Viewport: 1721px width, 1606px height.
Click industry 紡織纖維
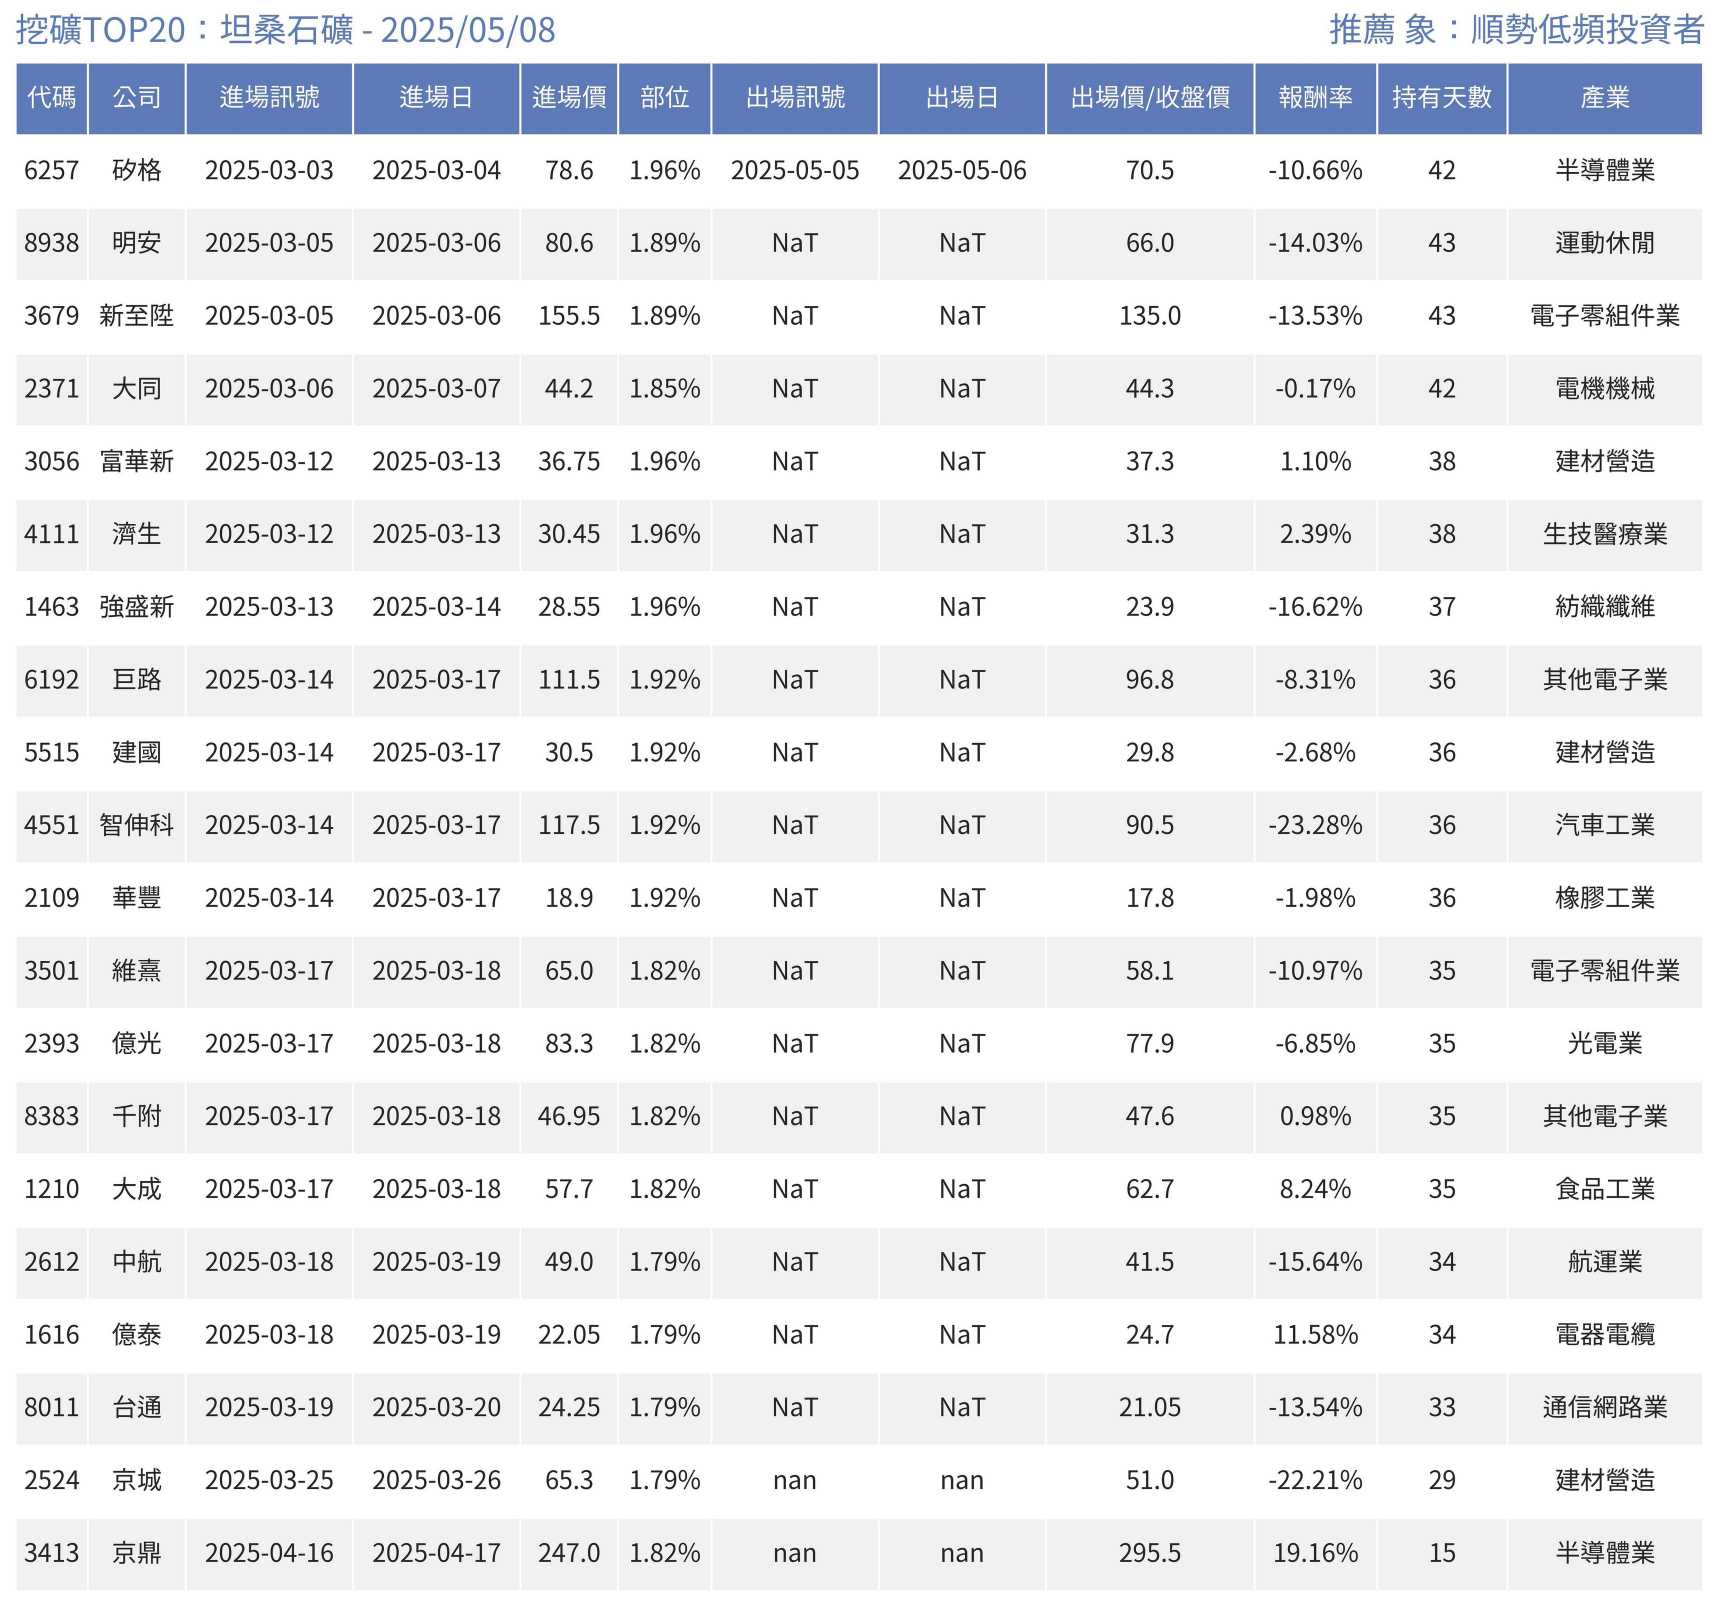tap(1605, 607)
